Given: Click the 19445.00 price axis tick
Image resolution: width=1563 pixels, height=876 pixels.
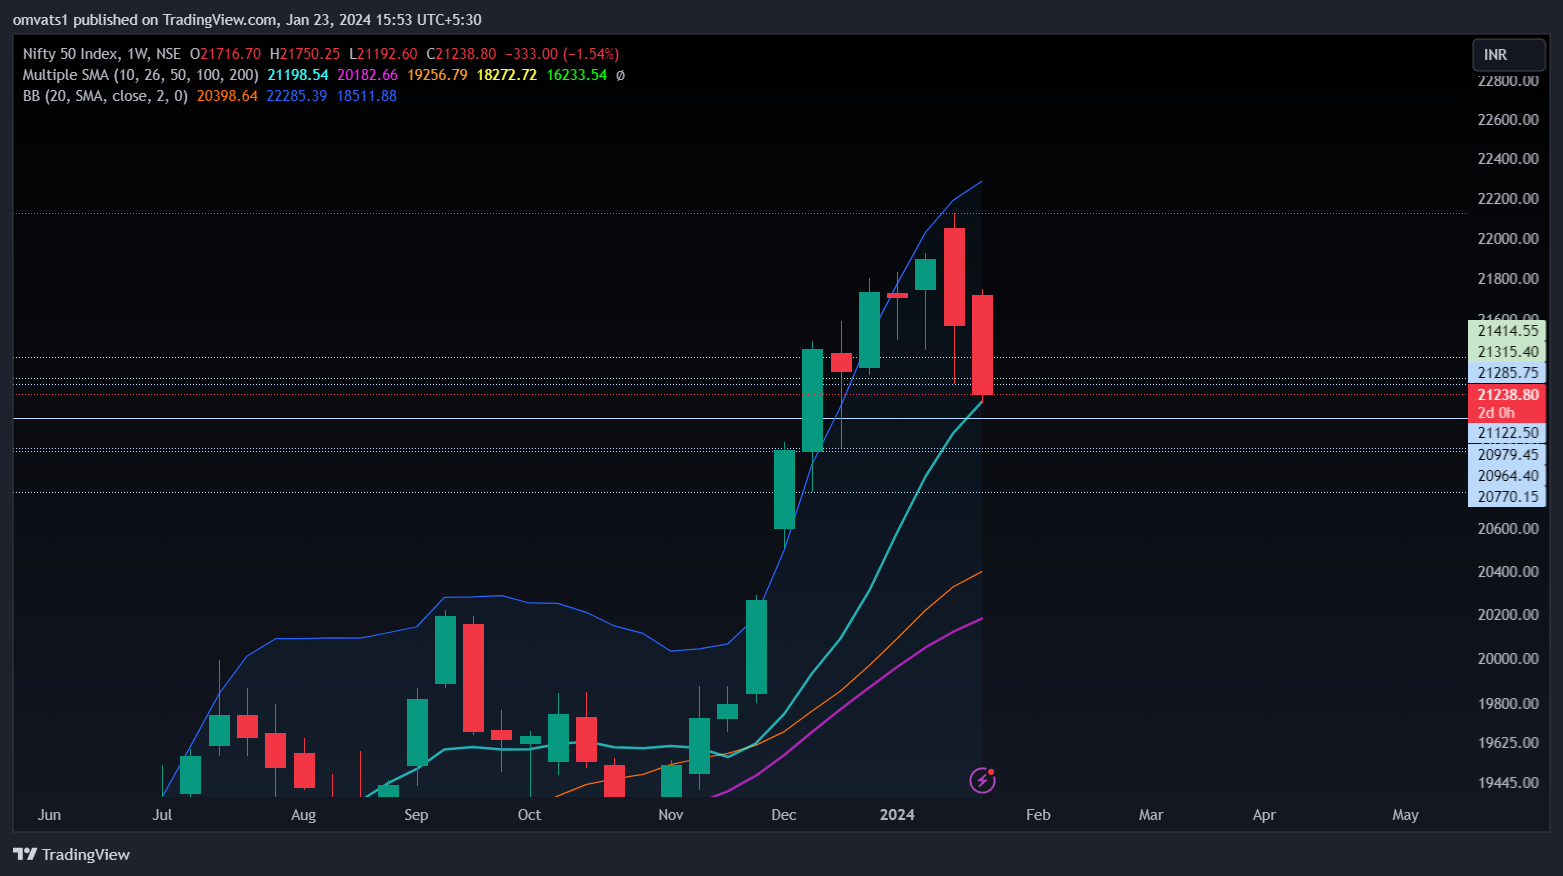Looking at the screenshot, I should (1508, 783).
